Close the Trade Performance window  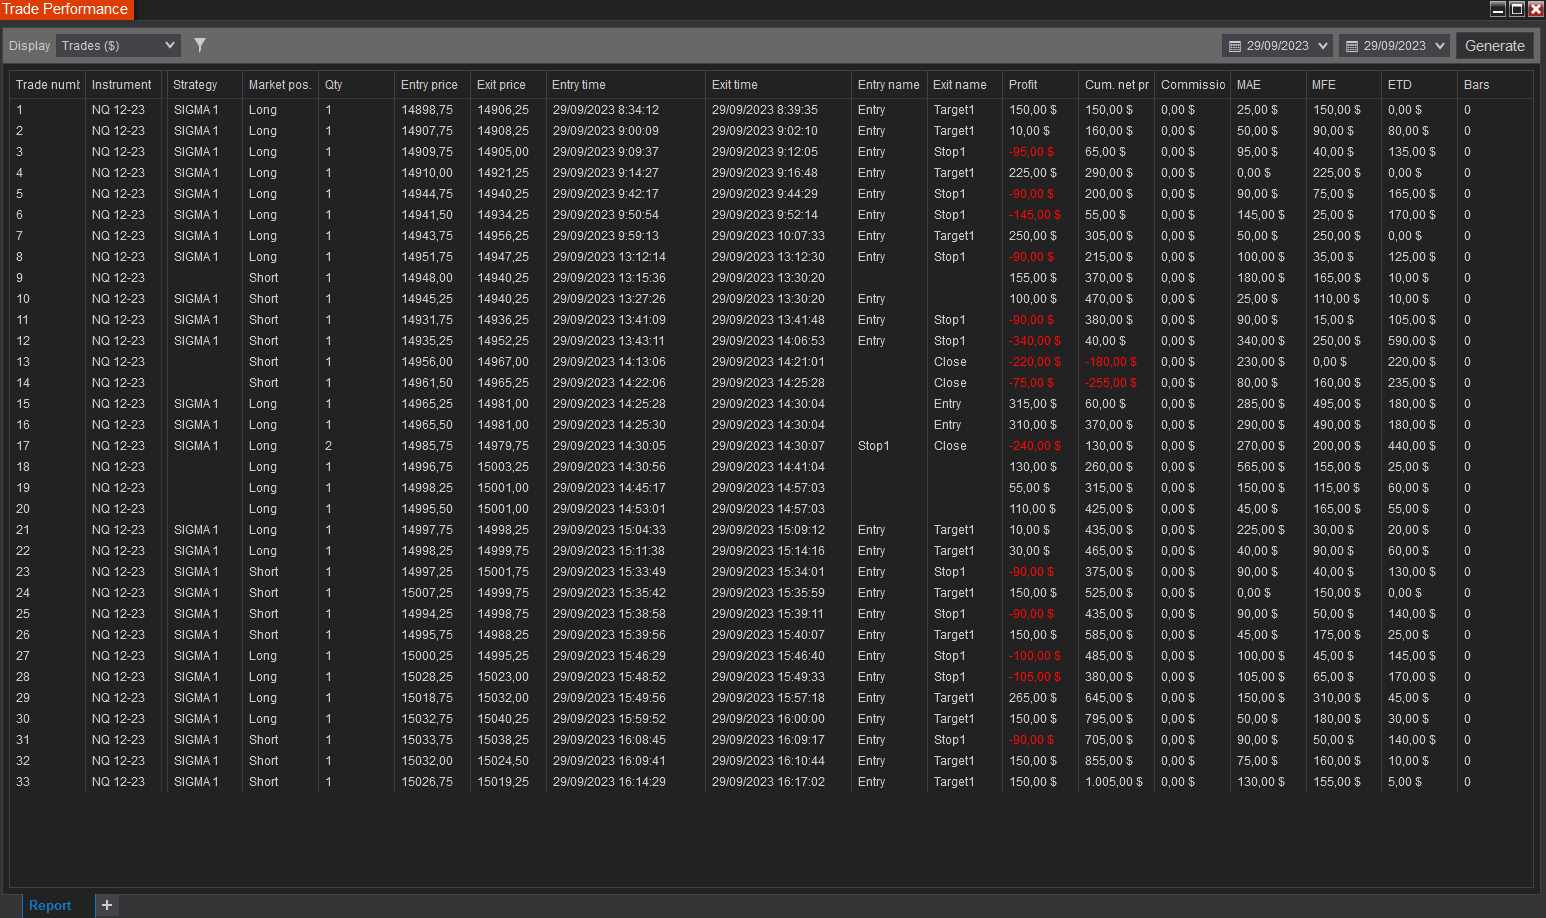click(x=1536, y=9)
